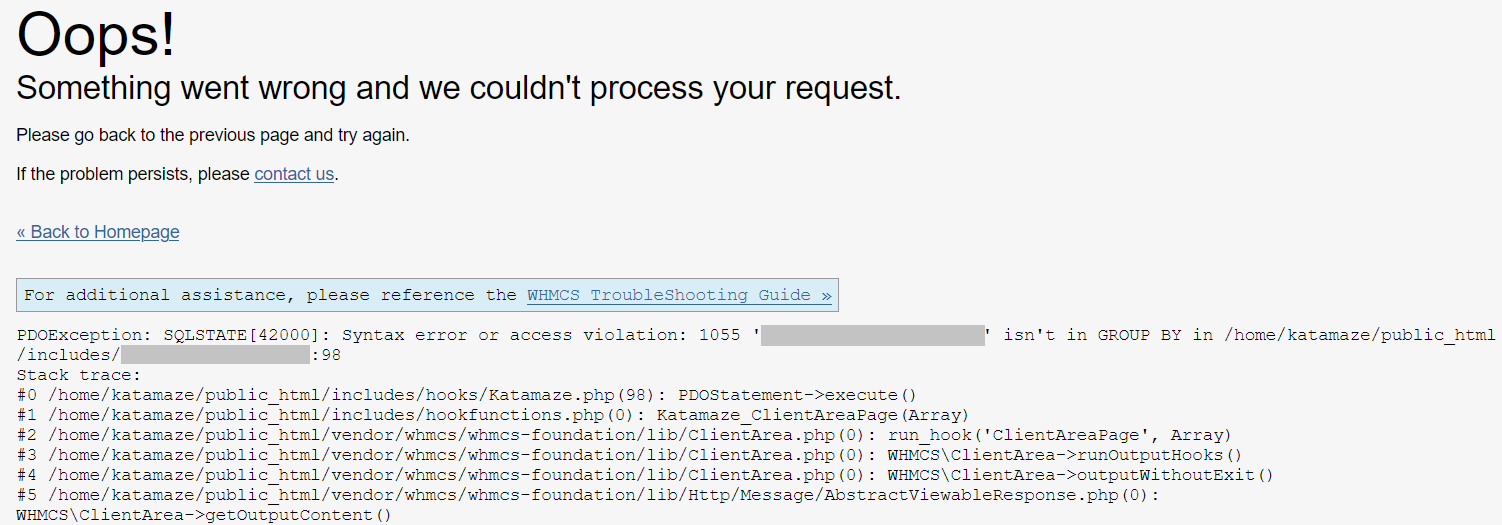Viewport: 1502px width, 525px height.
Task: Follow the Back to Homepage link
Action: click(x=98, y=232)
